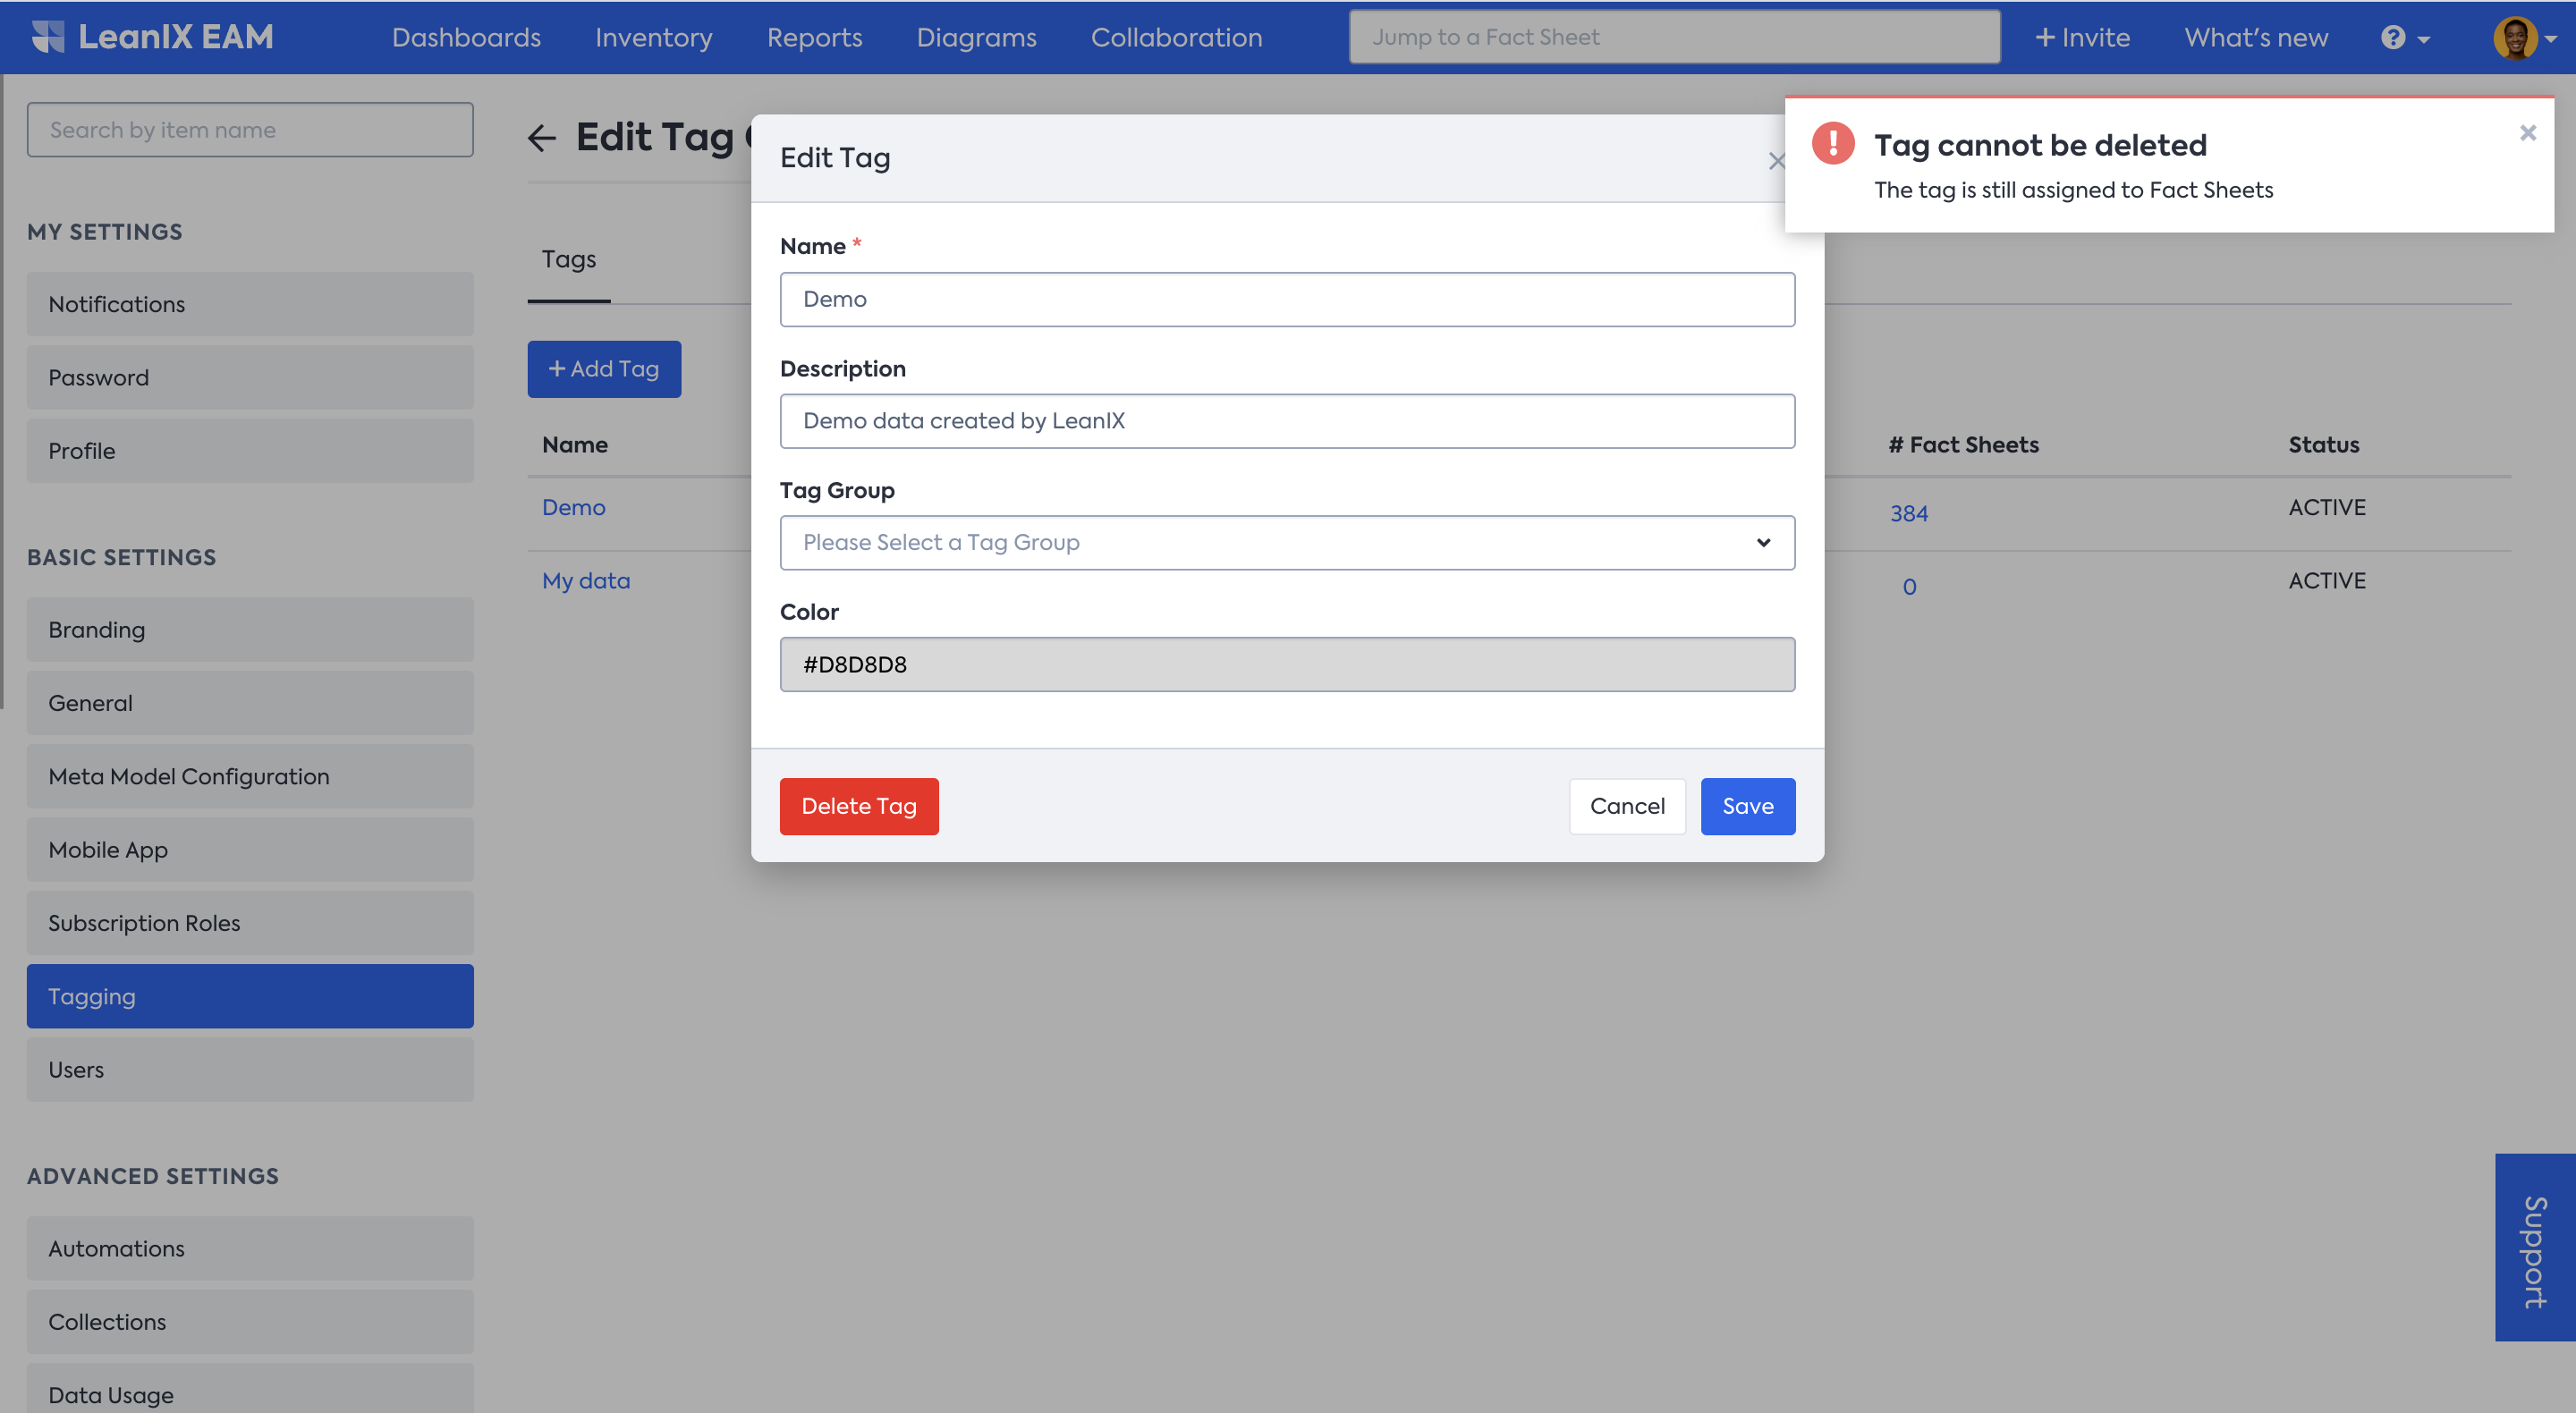
Task: Dismiss the 'Tag cannot be deleted' notification
Action: (x=2527, y=133)
